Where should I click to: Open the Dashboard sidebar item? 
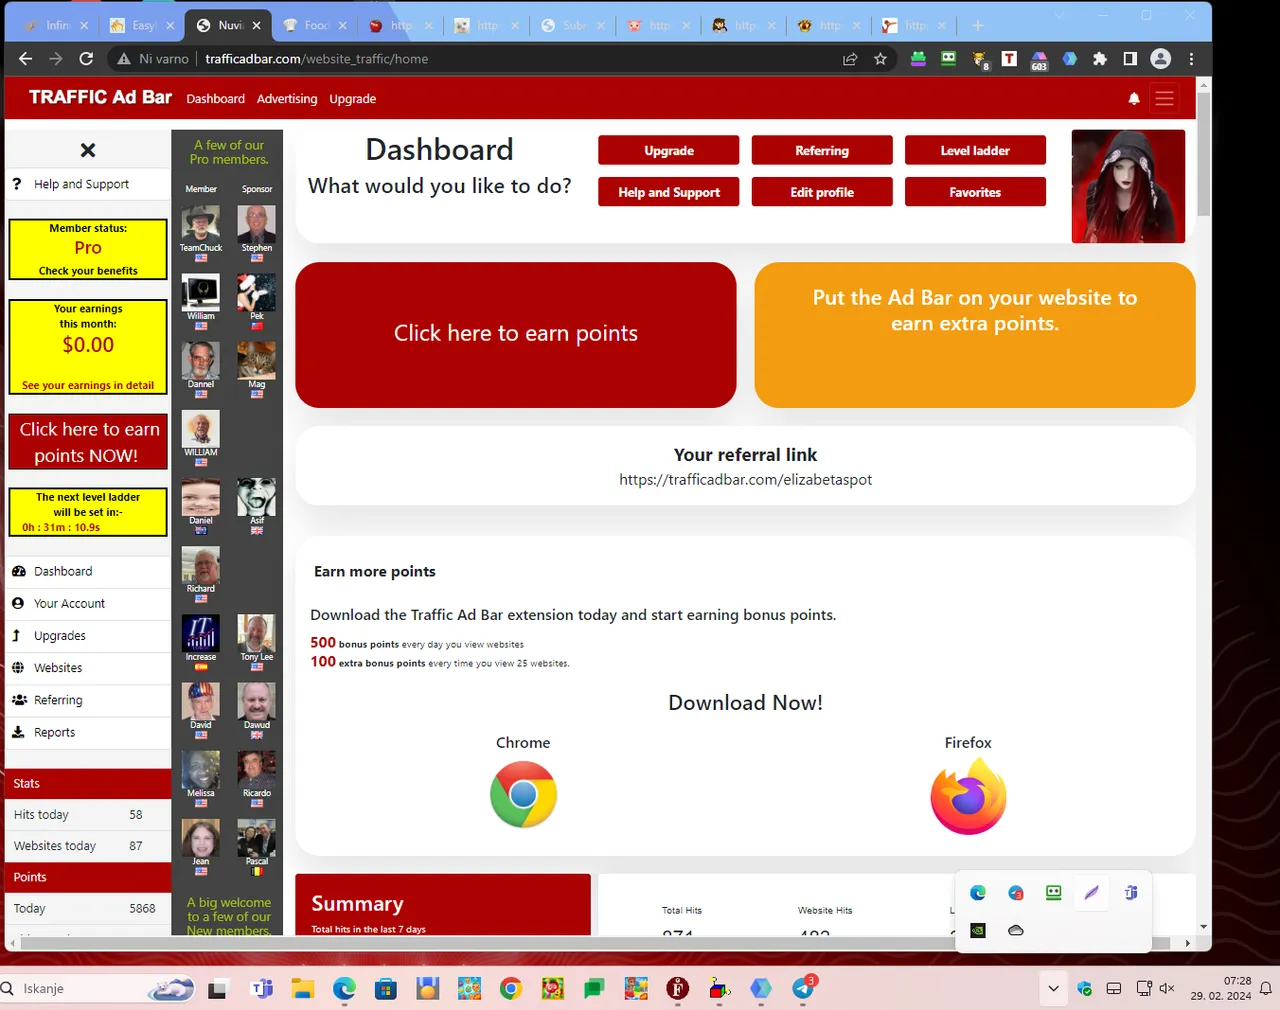point(88,571)
